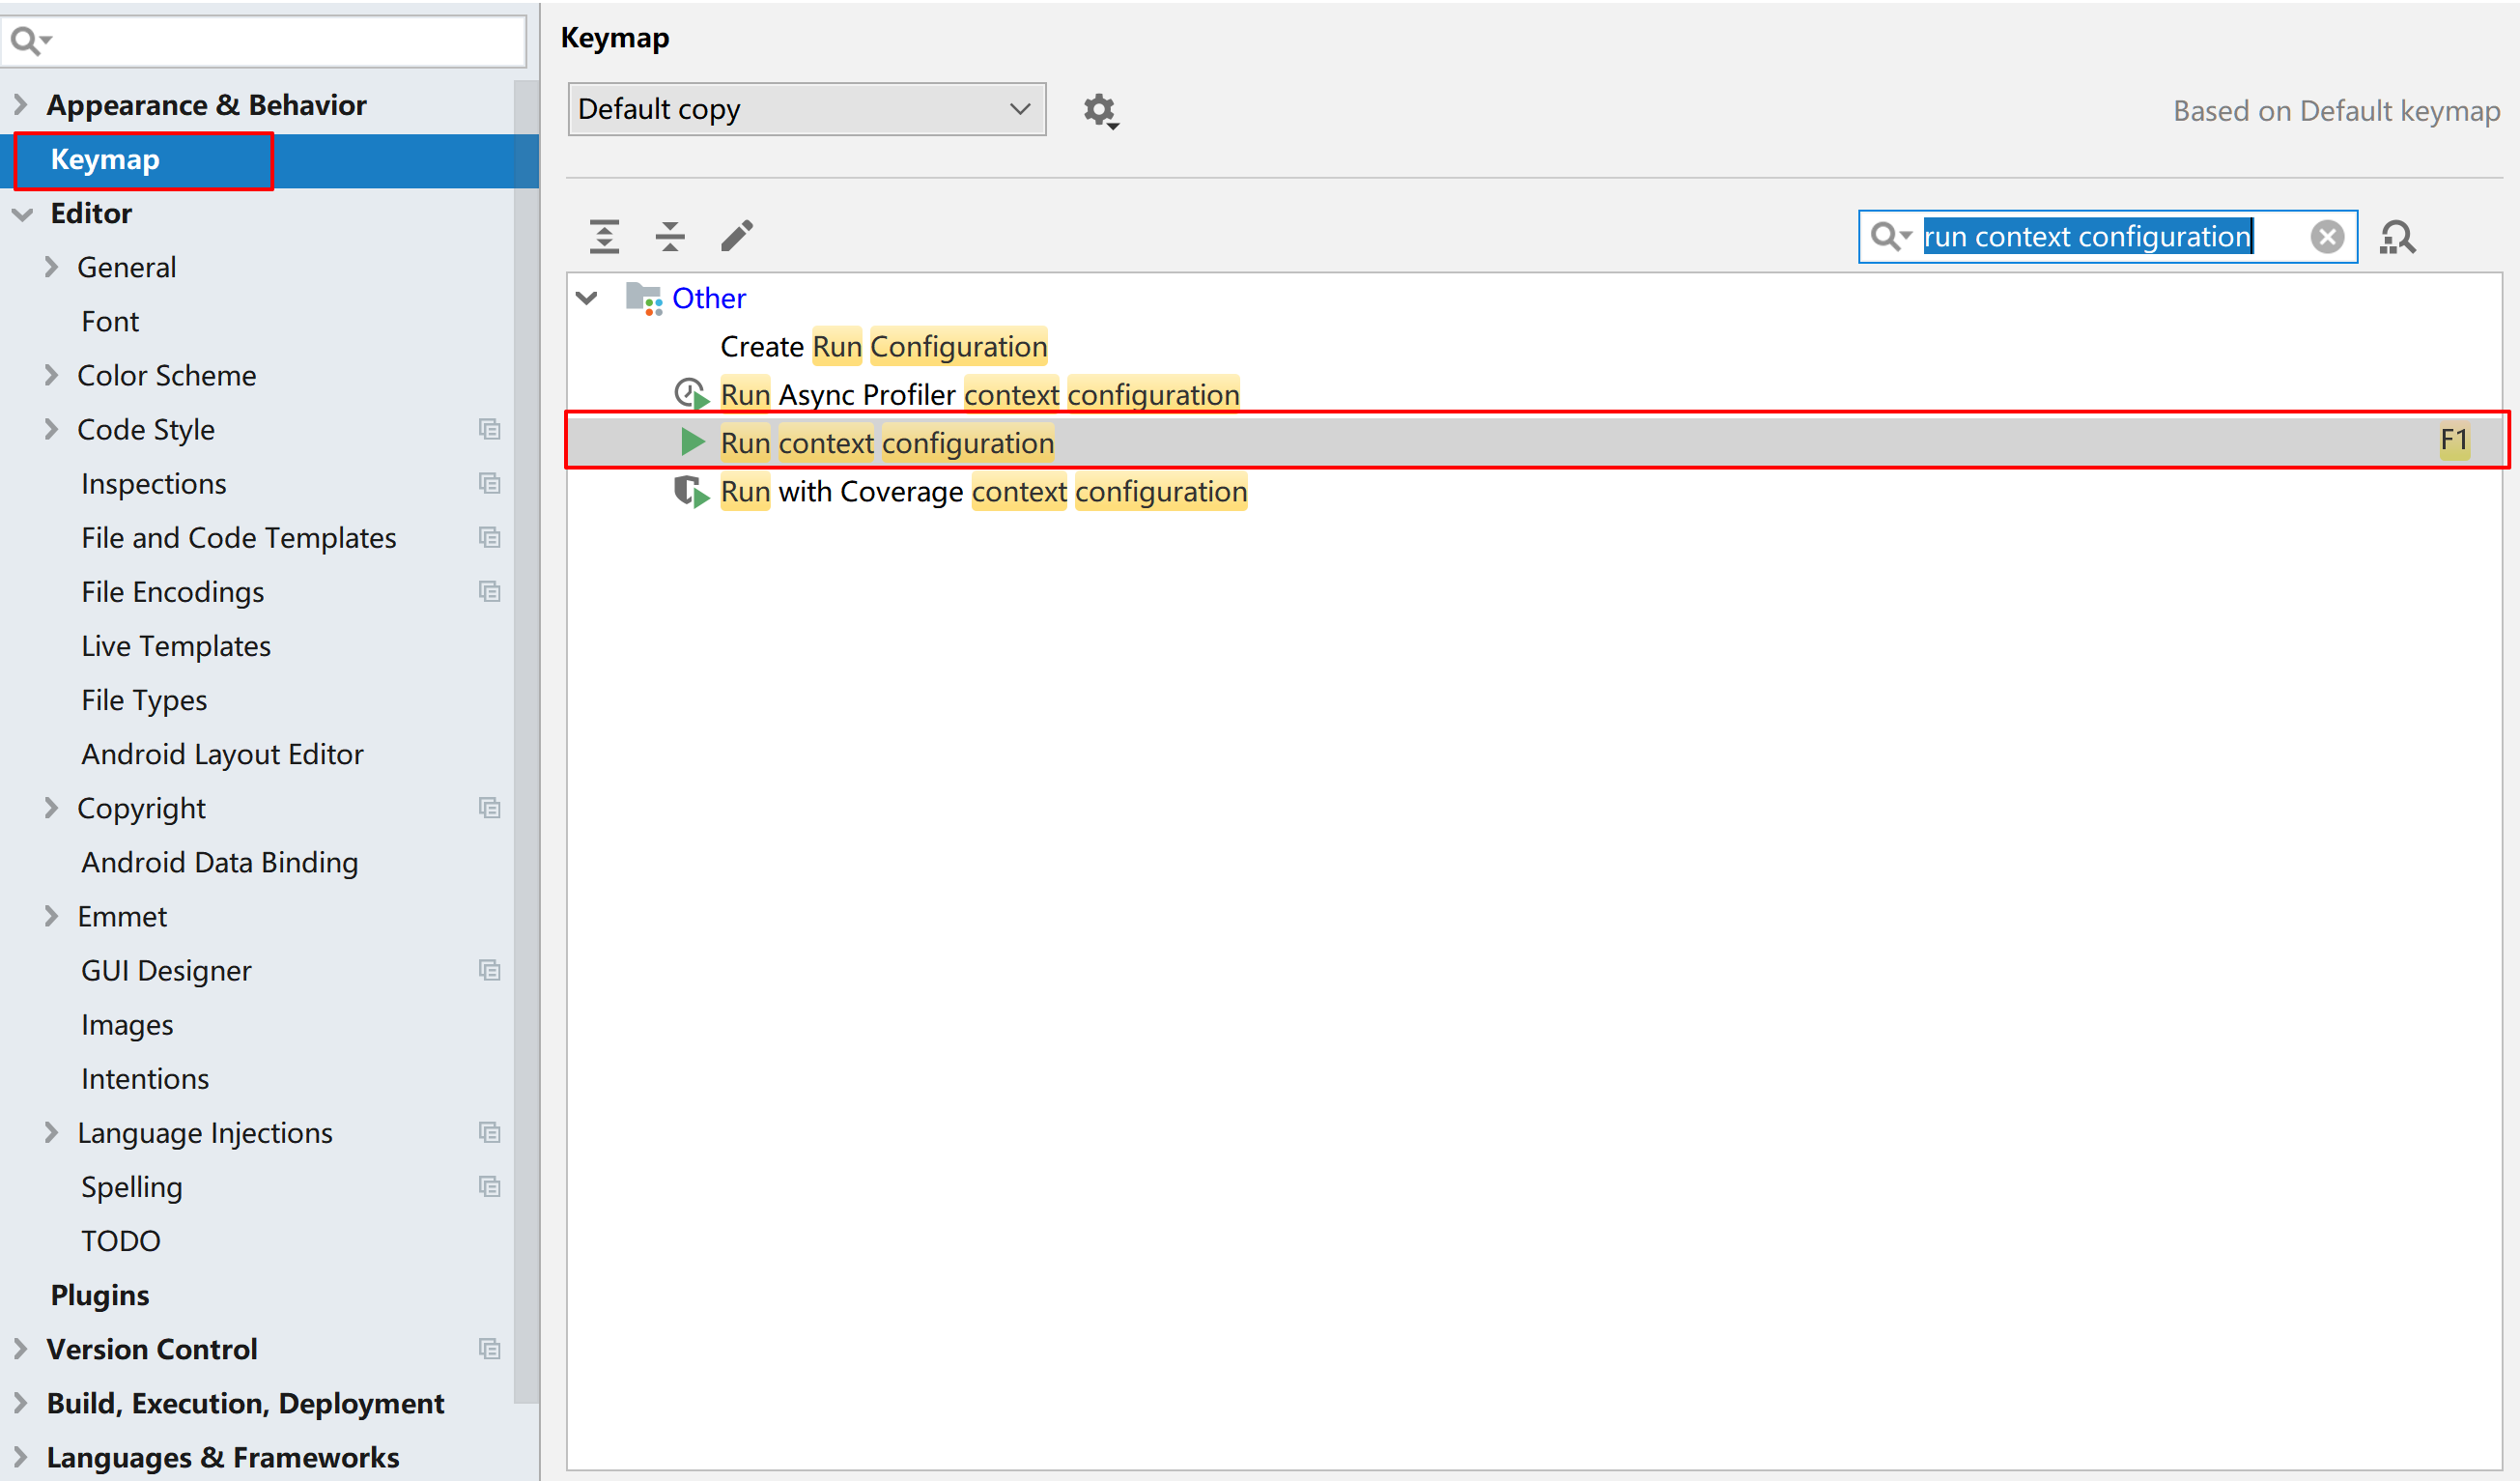2520x1481 pixels.
Task: Open the Default copy keymap dropdown
Action: 806,109
